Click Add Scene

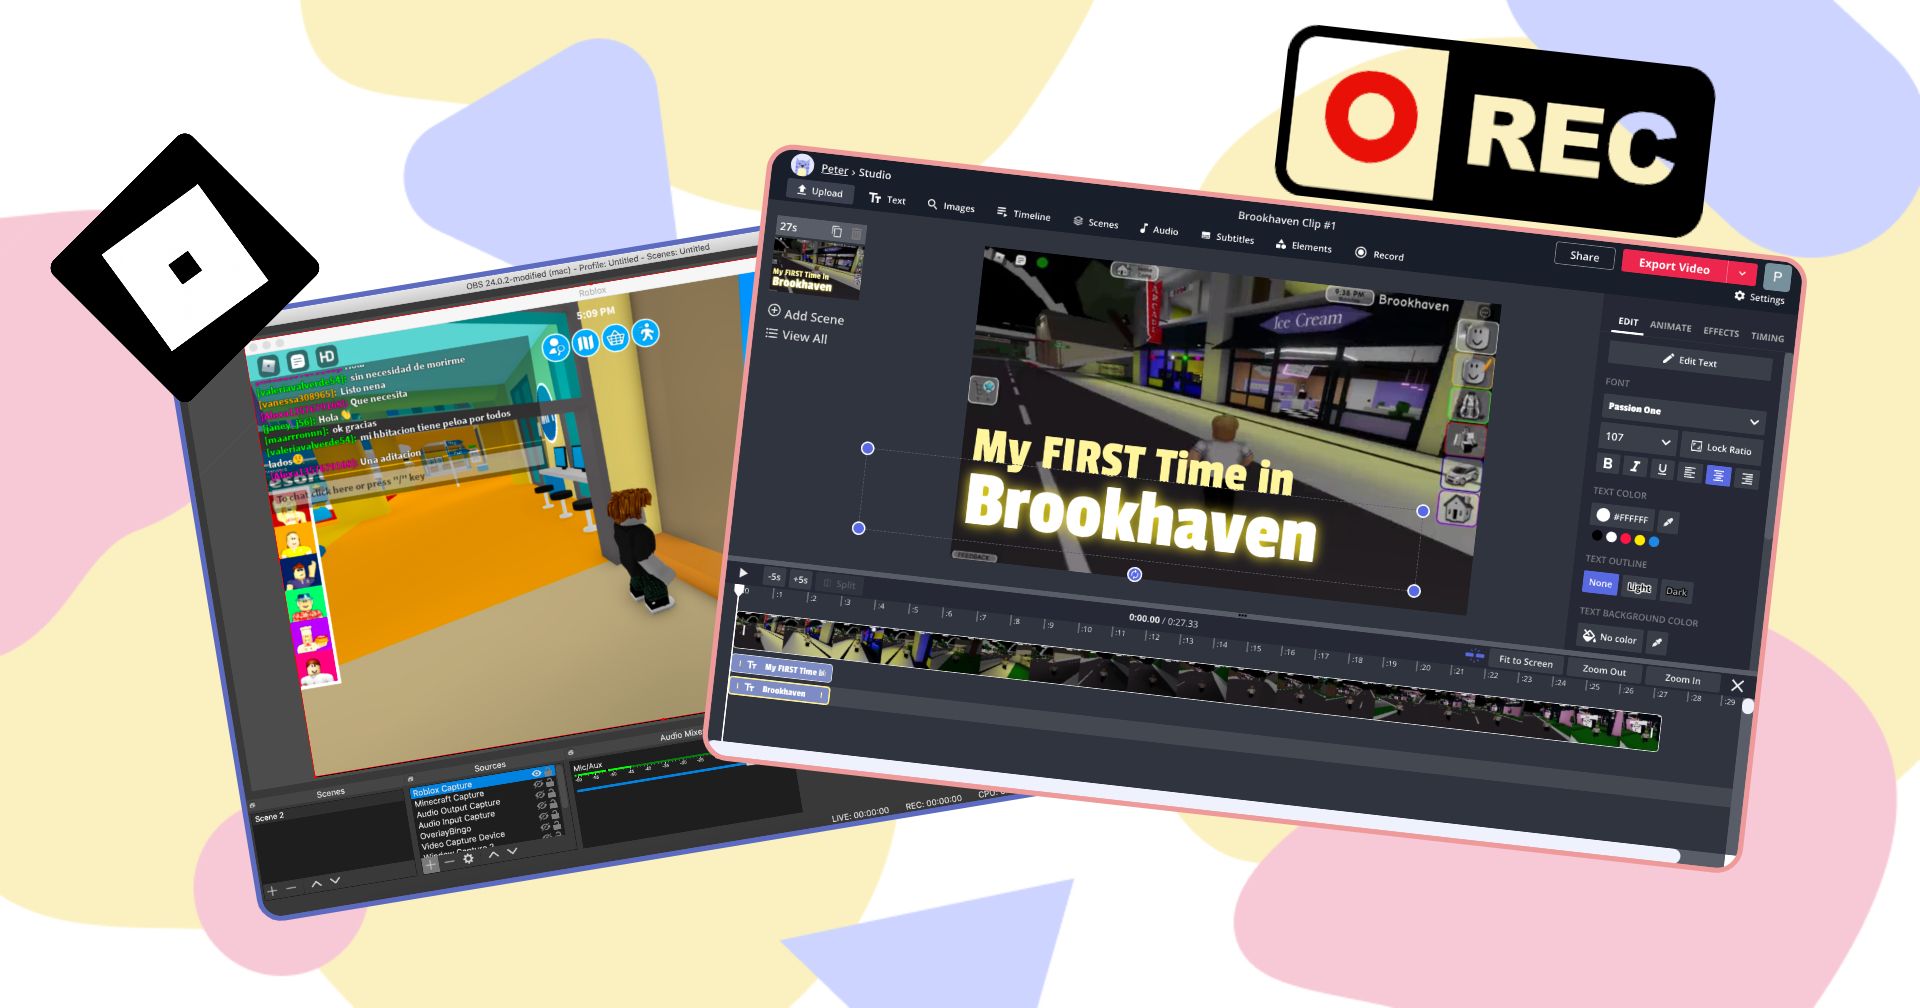pos(806,315)
